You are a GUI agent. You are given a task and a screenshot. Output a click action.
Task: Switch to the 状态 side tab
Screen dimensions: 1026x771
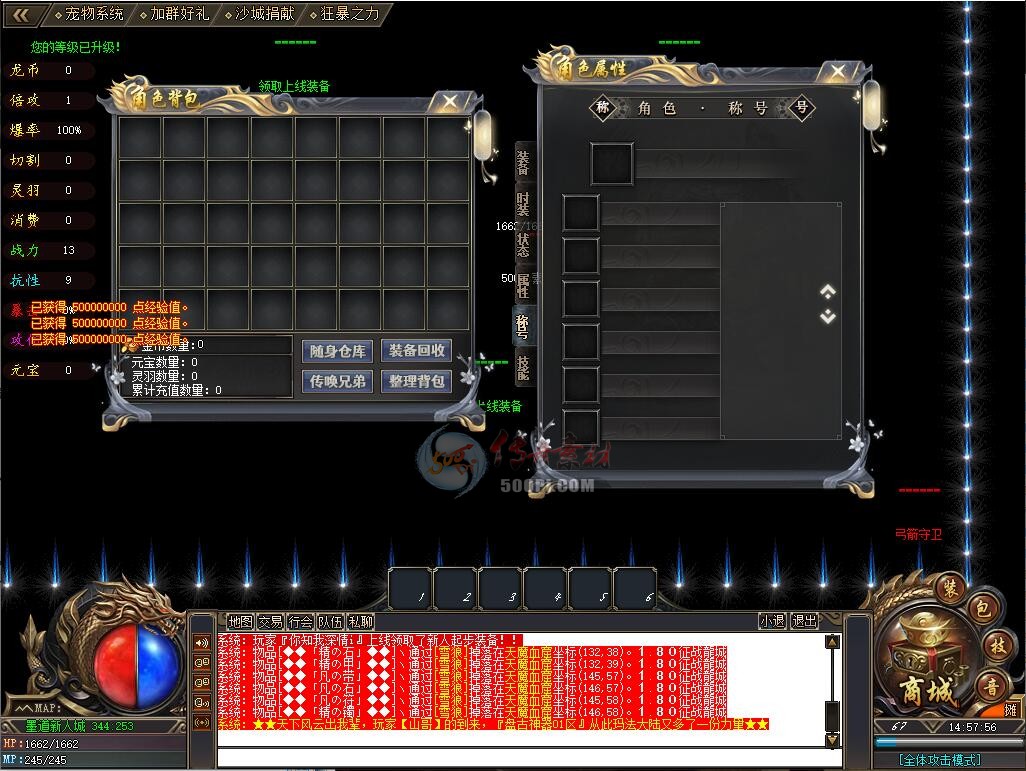pyautogui.click(x=523, y=245)
